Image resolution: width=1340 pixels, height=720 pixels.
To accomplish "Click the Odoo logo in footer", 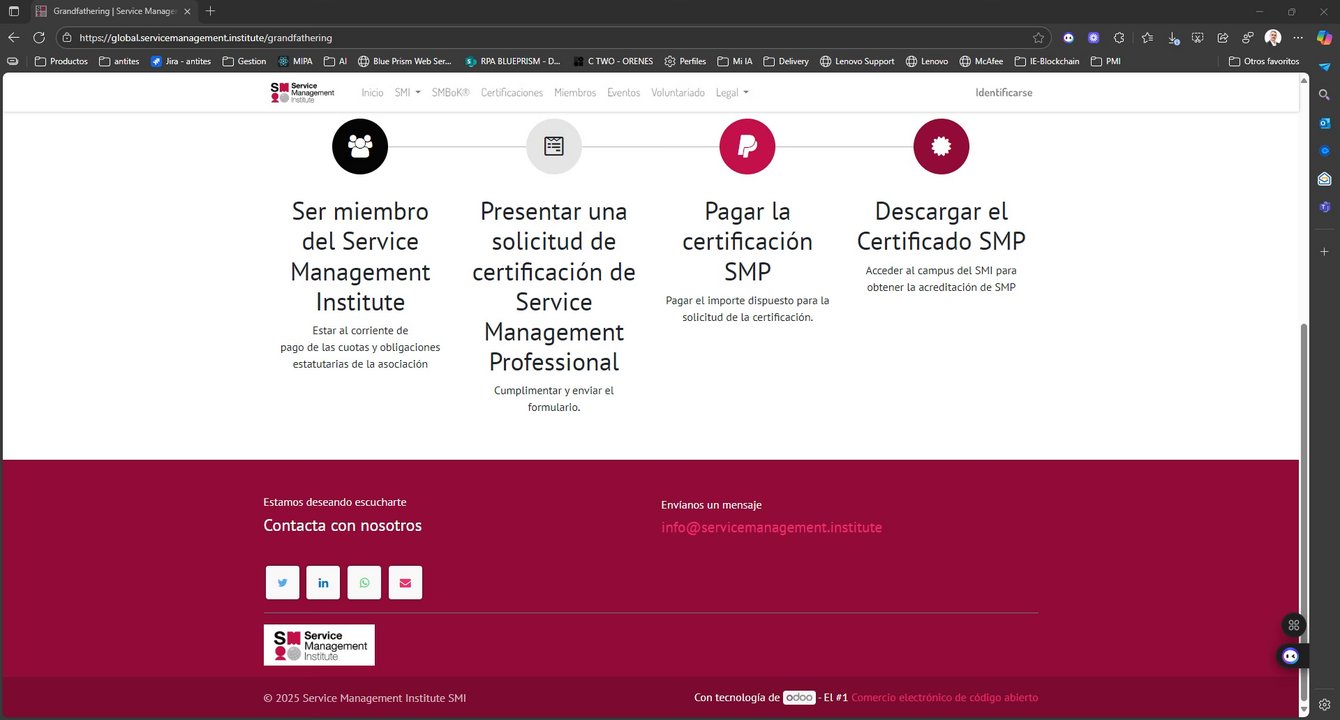I will click(x=799, y=697).
